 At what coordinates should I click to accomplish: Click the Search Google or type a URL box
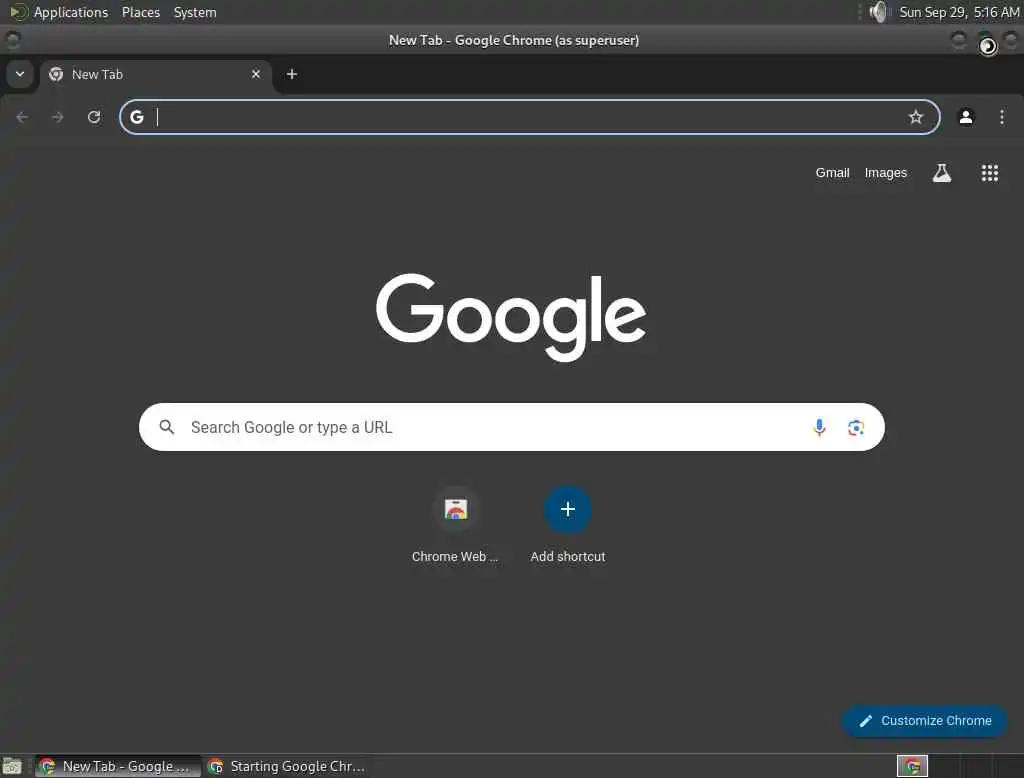pos(511,427)
